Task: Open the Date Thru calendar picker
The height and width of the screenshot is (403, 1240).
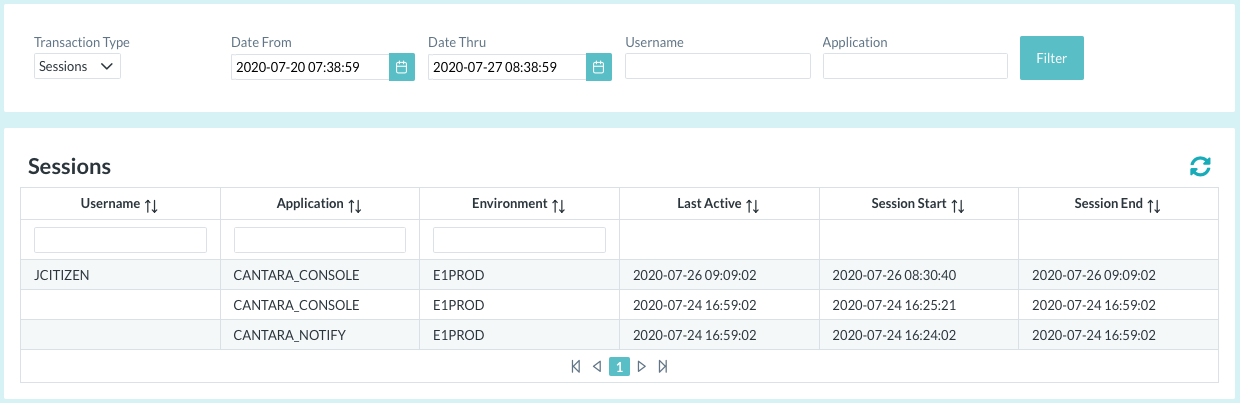Action: (598, 67)
